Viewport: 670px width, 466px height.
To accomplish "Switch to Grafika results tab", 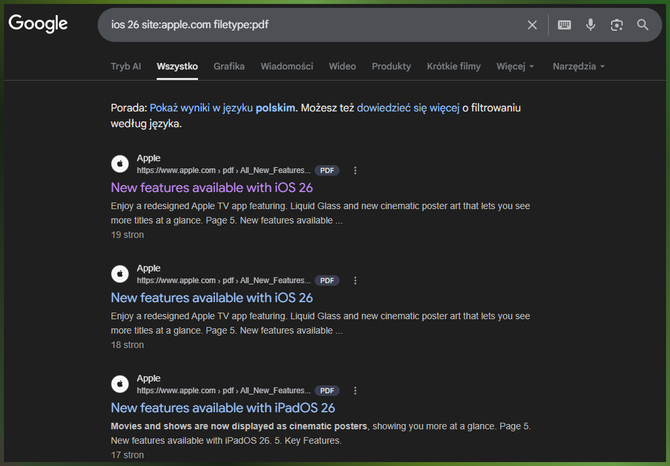I will pyautogui.click(x=229, y=66).
